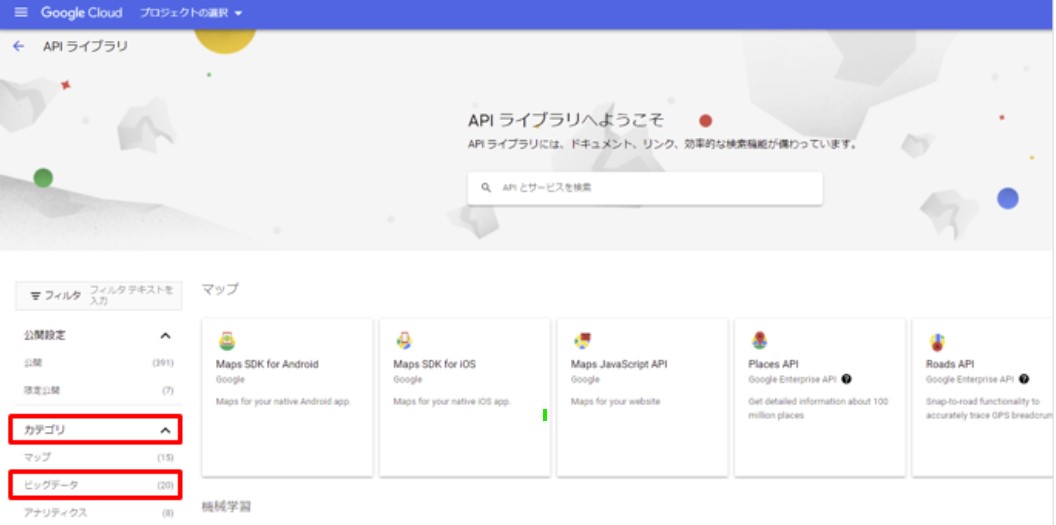Viewport: 1056px width, 525px height.
Task: Click the 機械学習 section heading
Action: (x=226, y=507)
